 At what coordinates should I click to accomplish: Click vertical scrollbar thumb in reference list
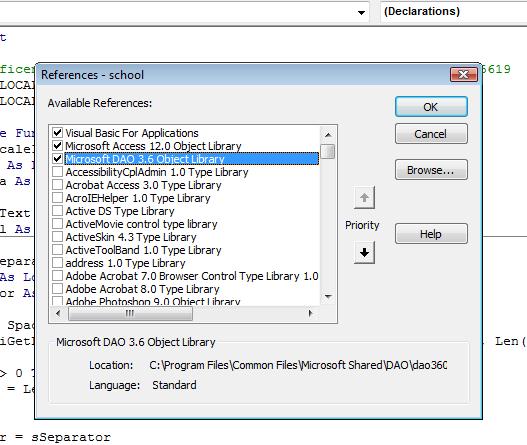coord(328,151)
